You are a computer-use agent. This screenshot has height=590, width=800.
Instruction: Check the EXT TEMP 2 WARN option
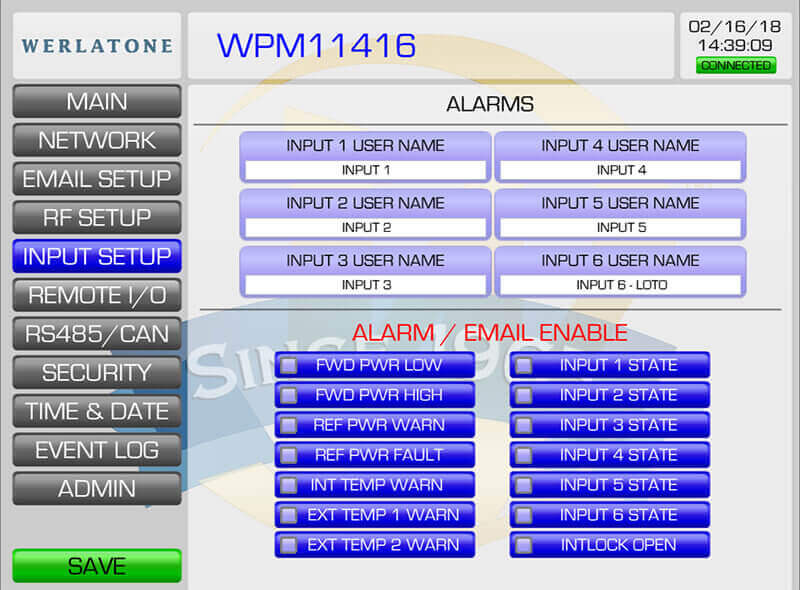pos(289,545)
